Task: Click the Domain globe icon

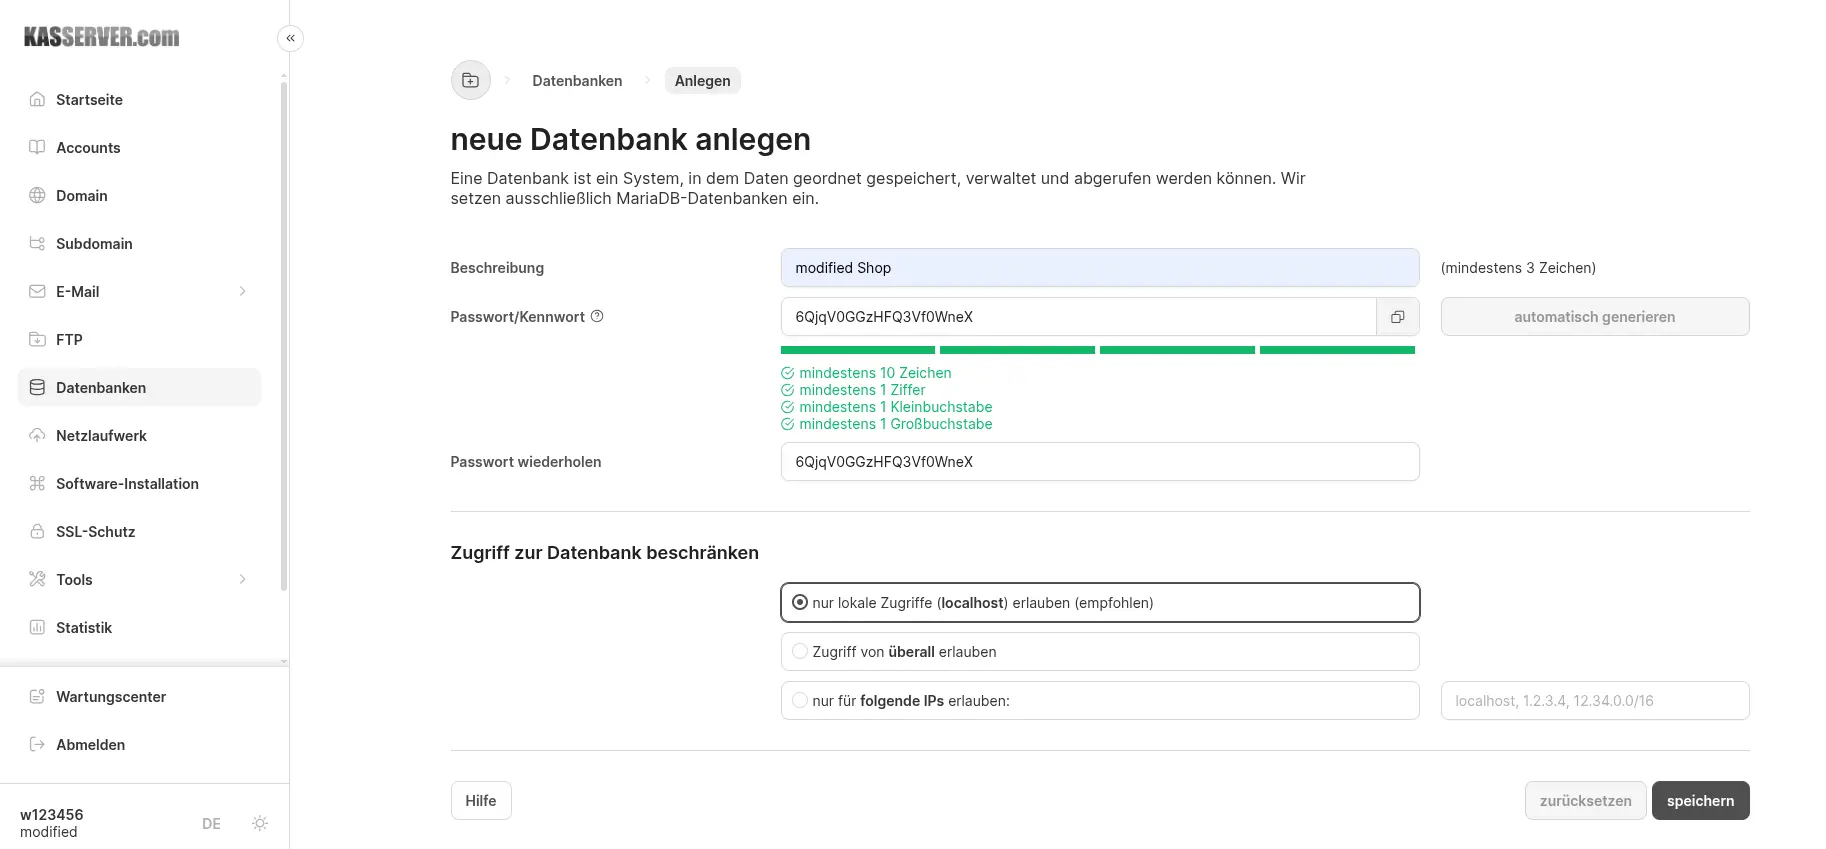Action: [37, 196]
